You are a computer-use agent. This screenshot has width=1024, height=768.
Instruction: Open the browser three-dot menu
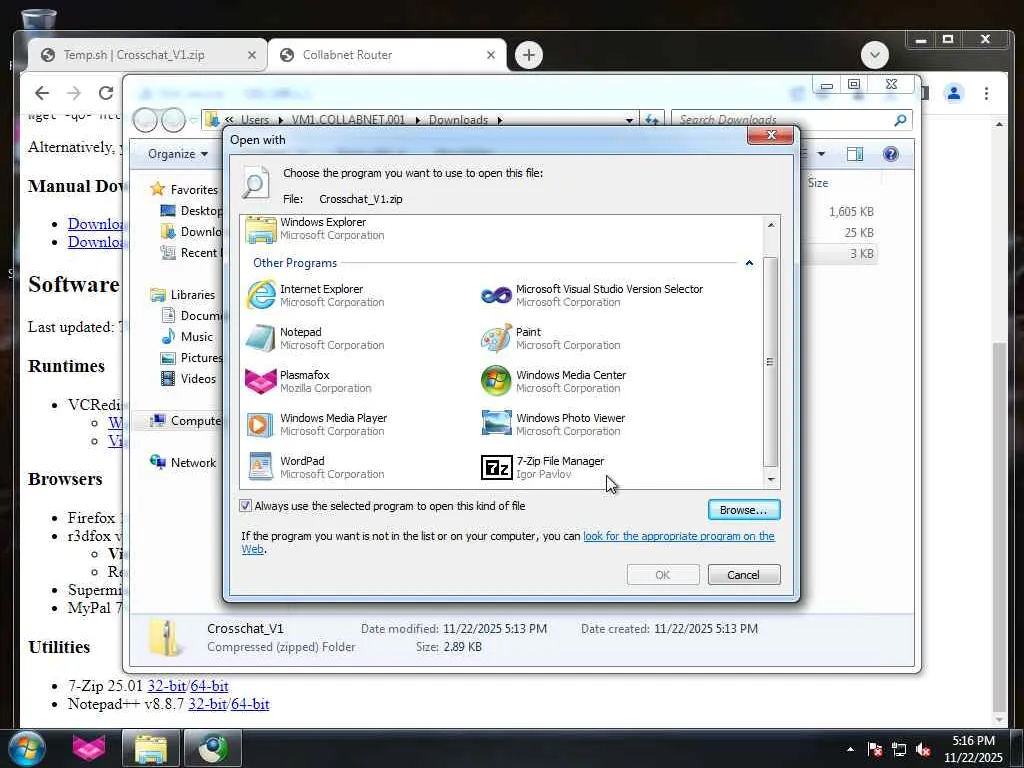(986, 93)
